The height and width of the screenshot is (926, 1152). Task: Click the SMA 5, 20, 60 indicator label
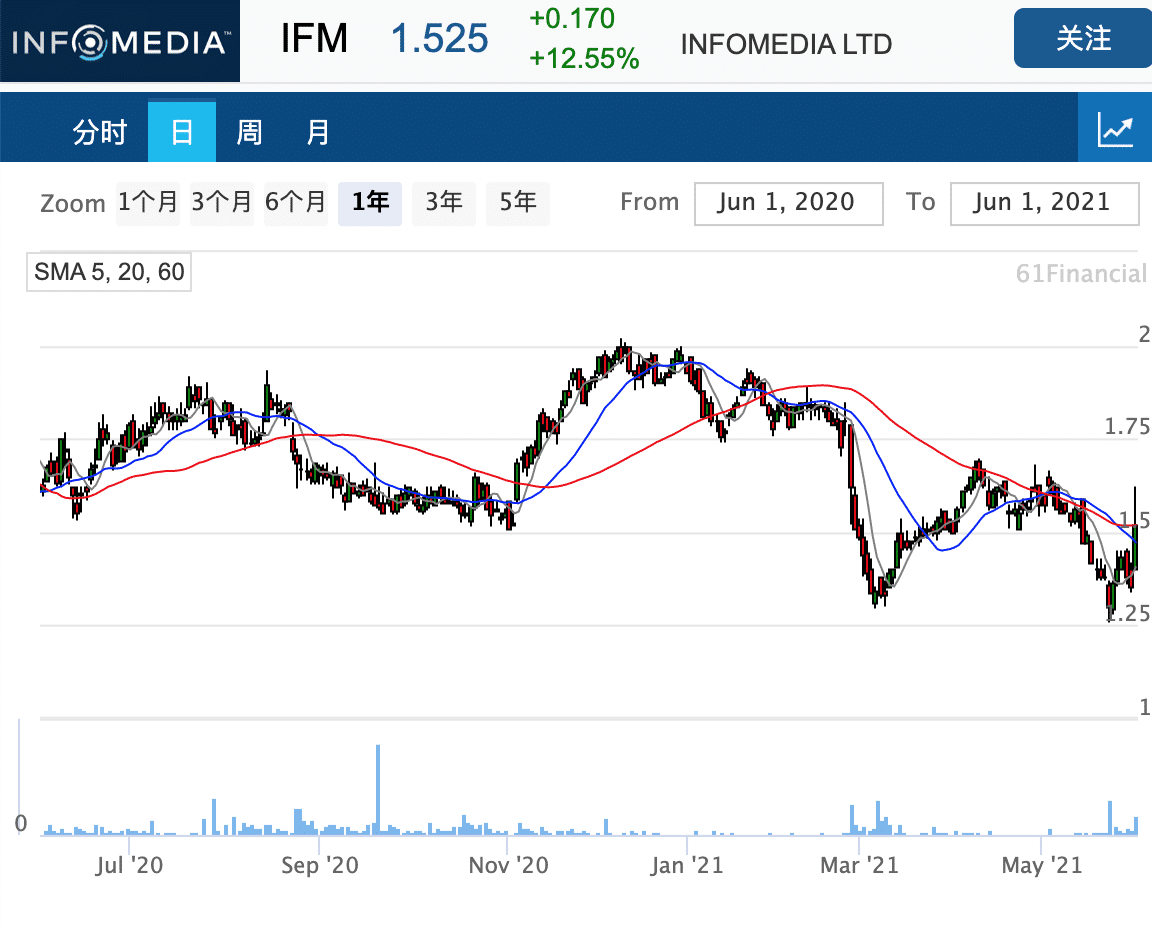pos(109,272)
